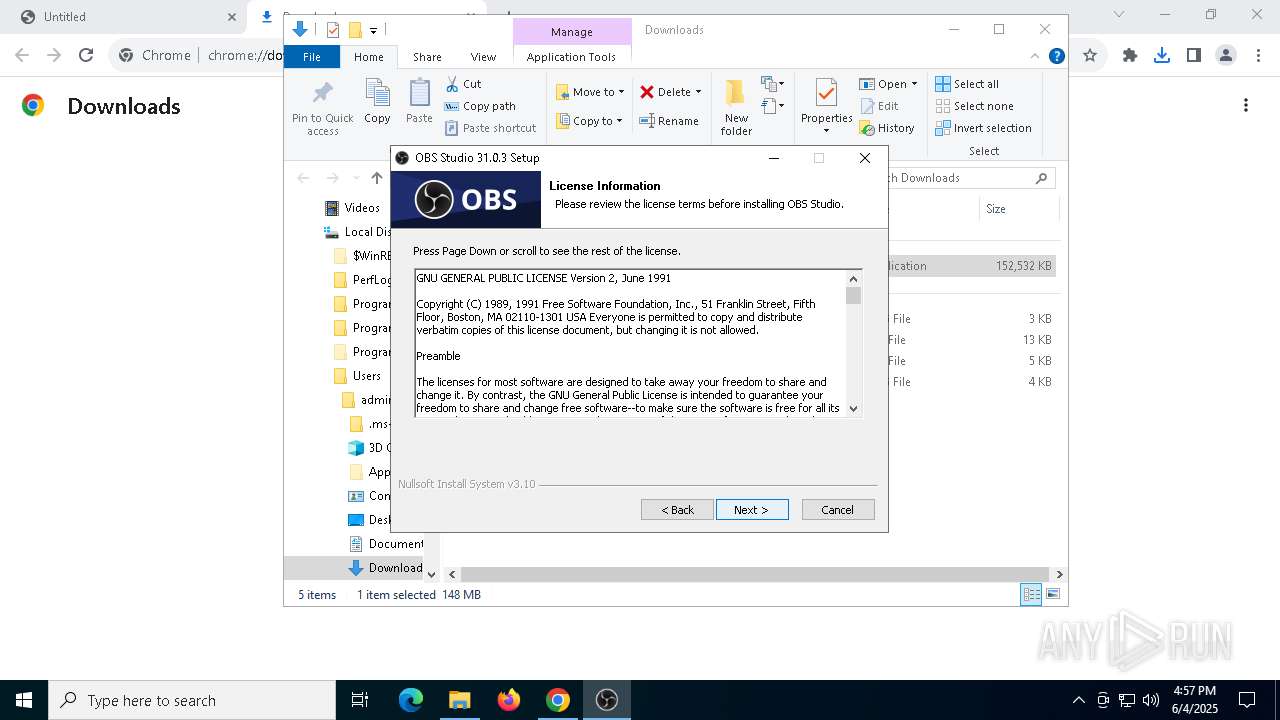Viewport: 1280px width, 720px height.
Task: Open Firefox from taskbar
Action: pos(509,700)
